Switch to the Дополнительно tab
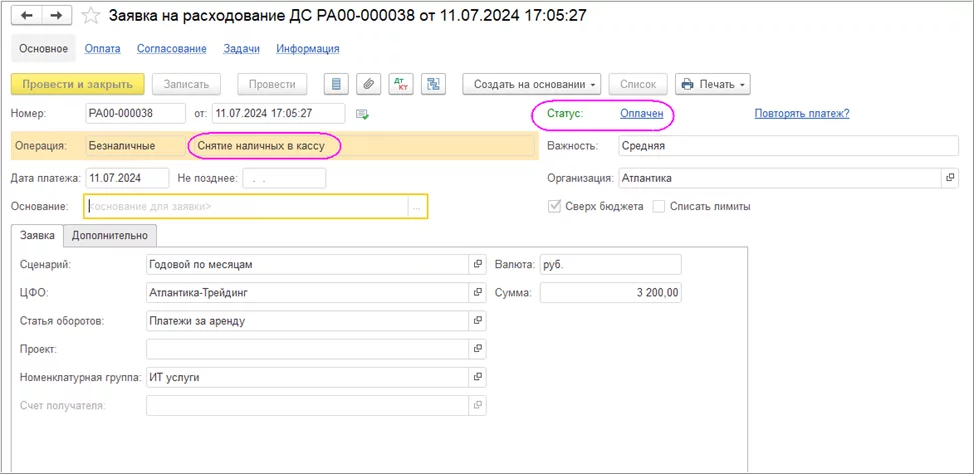Screen dimensions: 974x474 (x=110, y=235)
